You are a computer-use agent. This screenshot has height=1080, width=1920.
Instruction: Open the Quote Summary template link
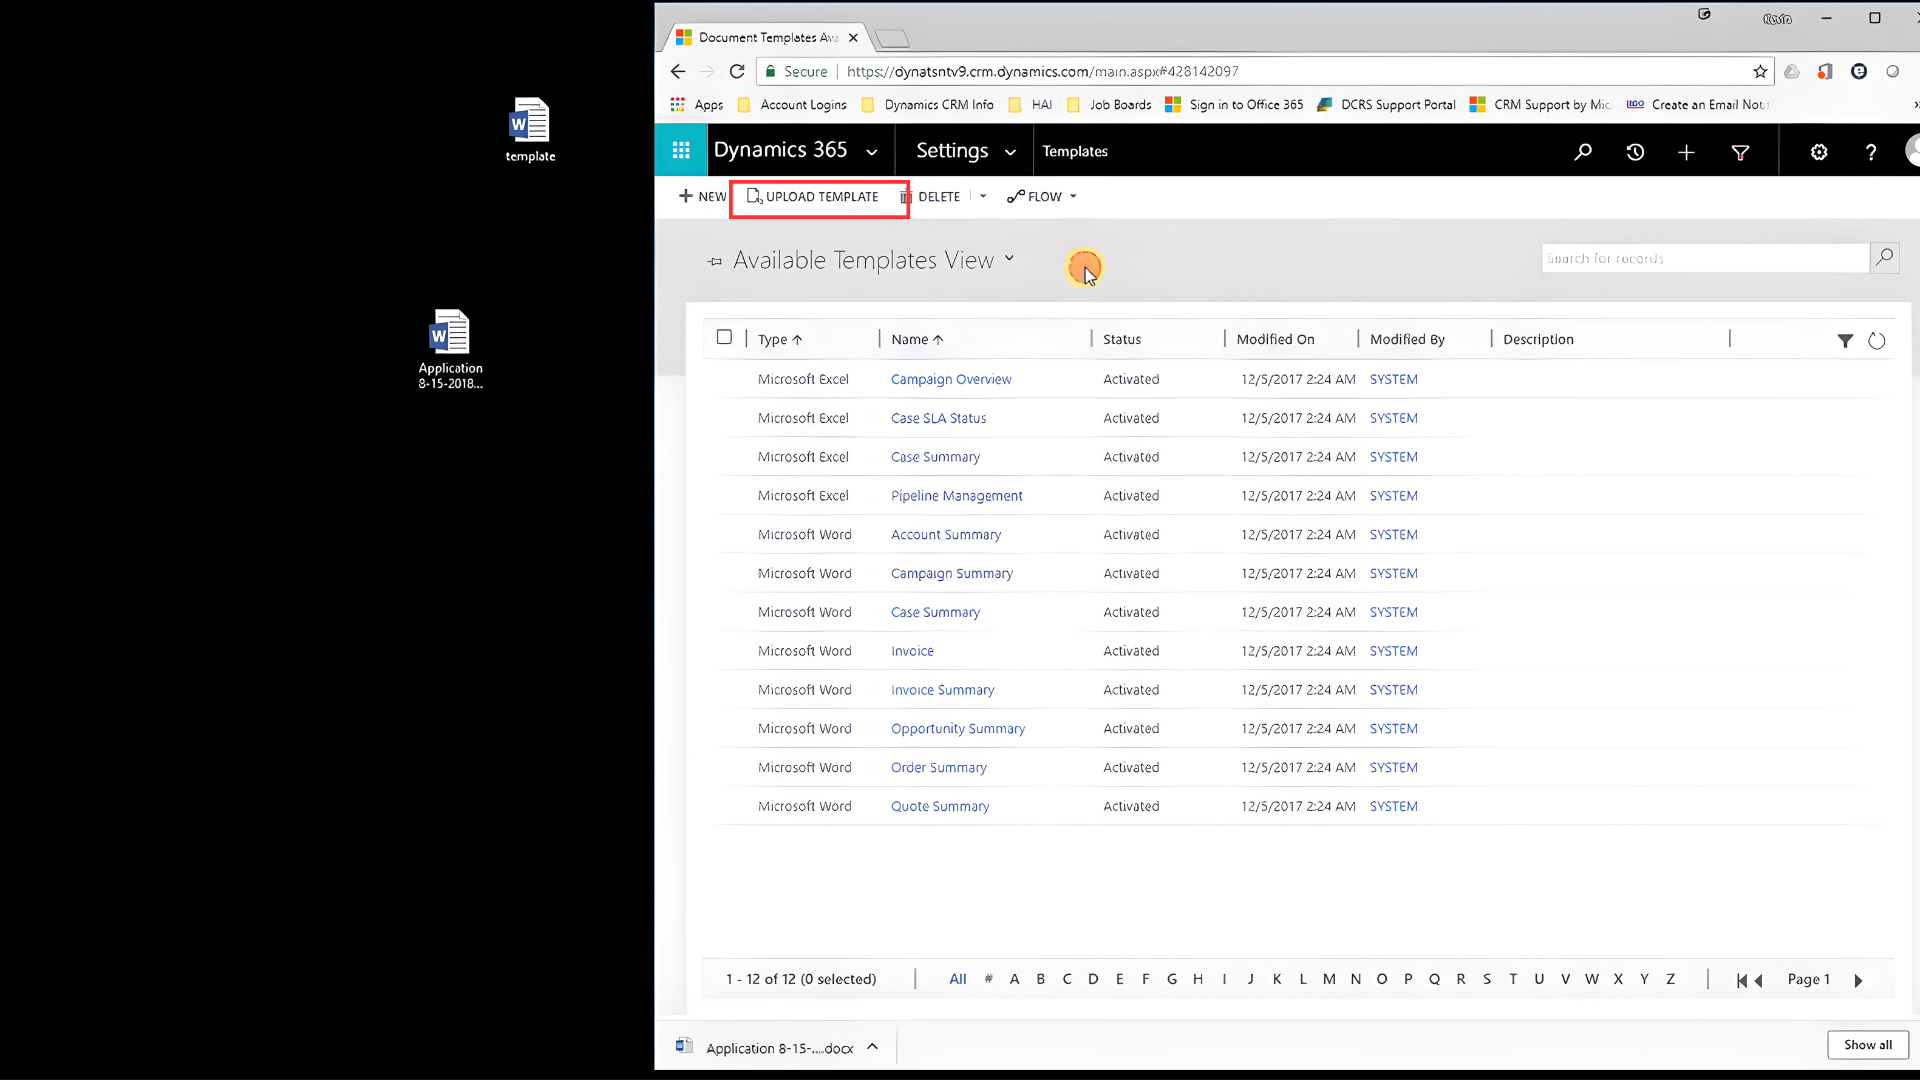click(940, 806)
